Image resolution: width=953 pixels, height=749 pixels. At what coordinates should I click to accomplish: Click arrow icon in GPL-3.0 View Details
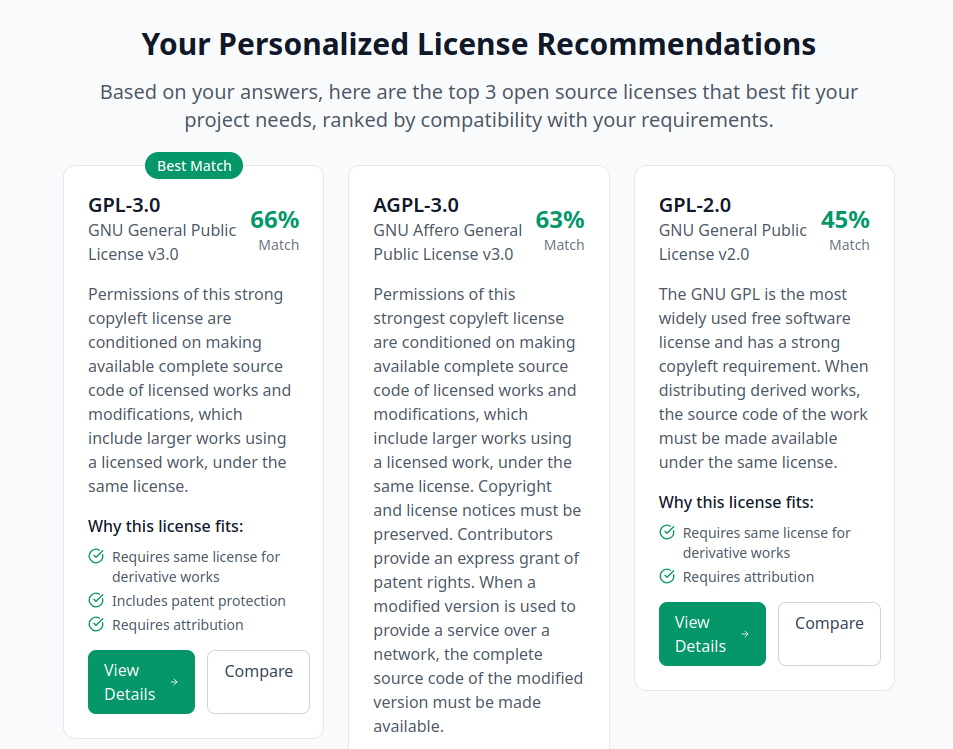coord(174,682)
